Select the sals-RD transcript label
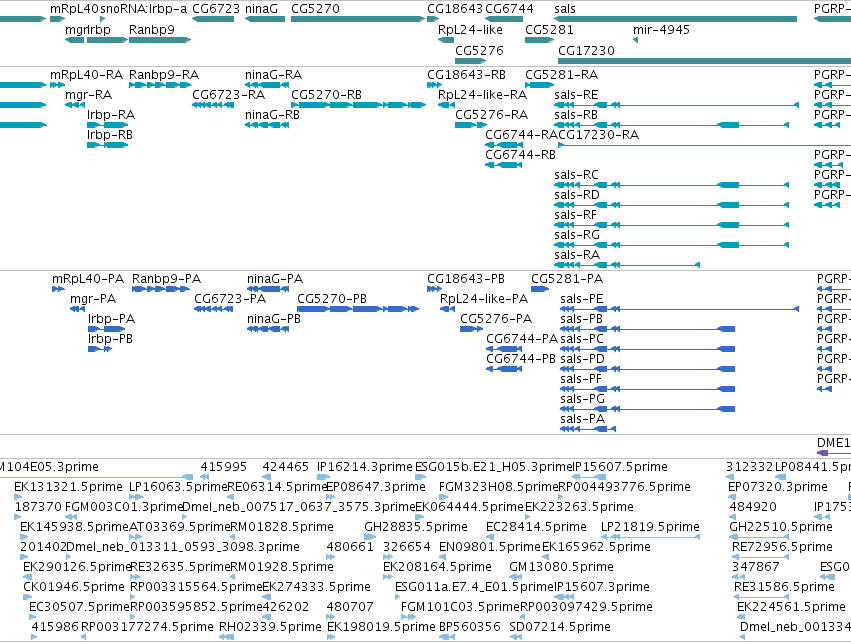The height and width of the screenshot is (642, 851). [x=577, y=195]
